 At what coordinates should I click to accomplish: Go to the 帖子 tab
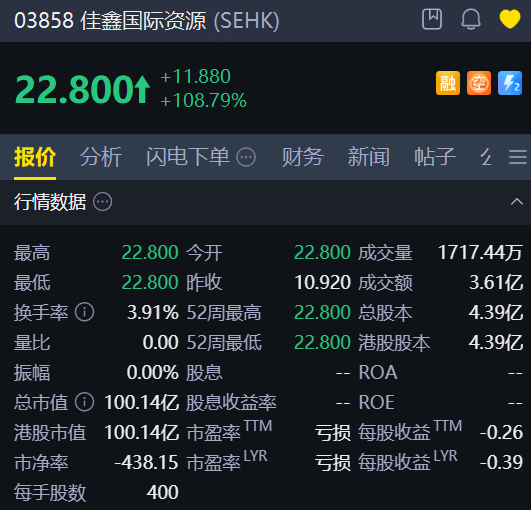tap(435, 157)
